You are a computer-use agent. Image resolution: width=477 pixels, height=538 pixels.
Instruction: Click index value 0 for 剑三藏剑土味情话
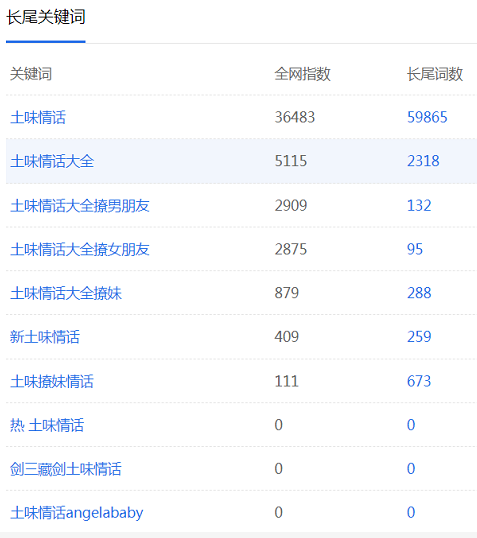(279, 469)
